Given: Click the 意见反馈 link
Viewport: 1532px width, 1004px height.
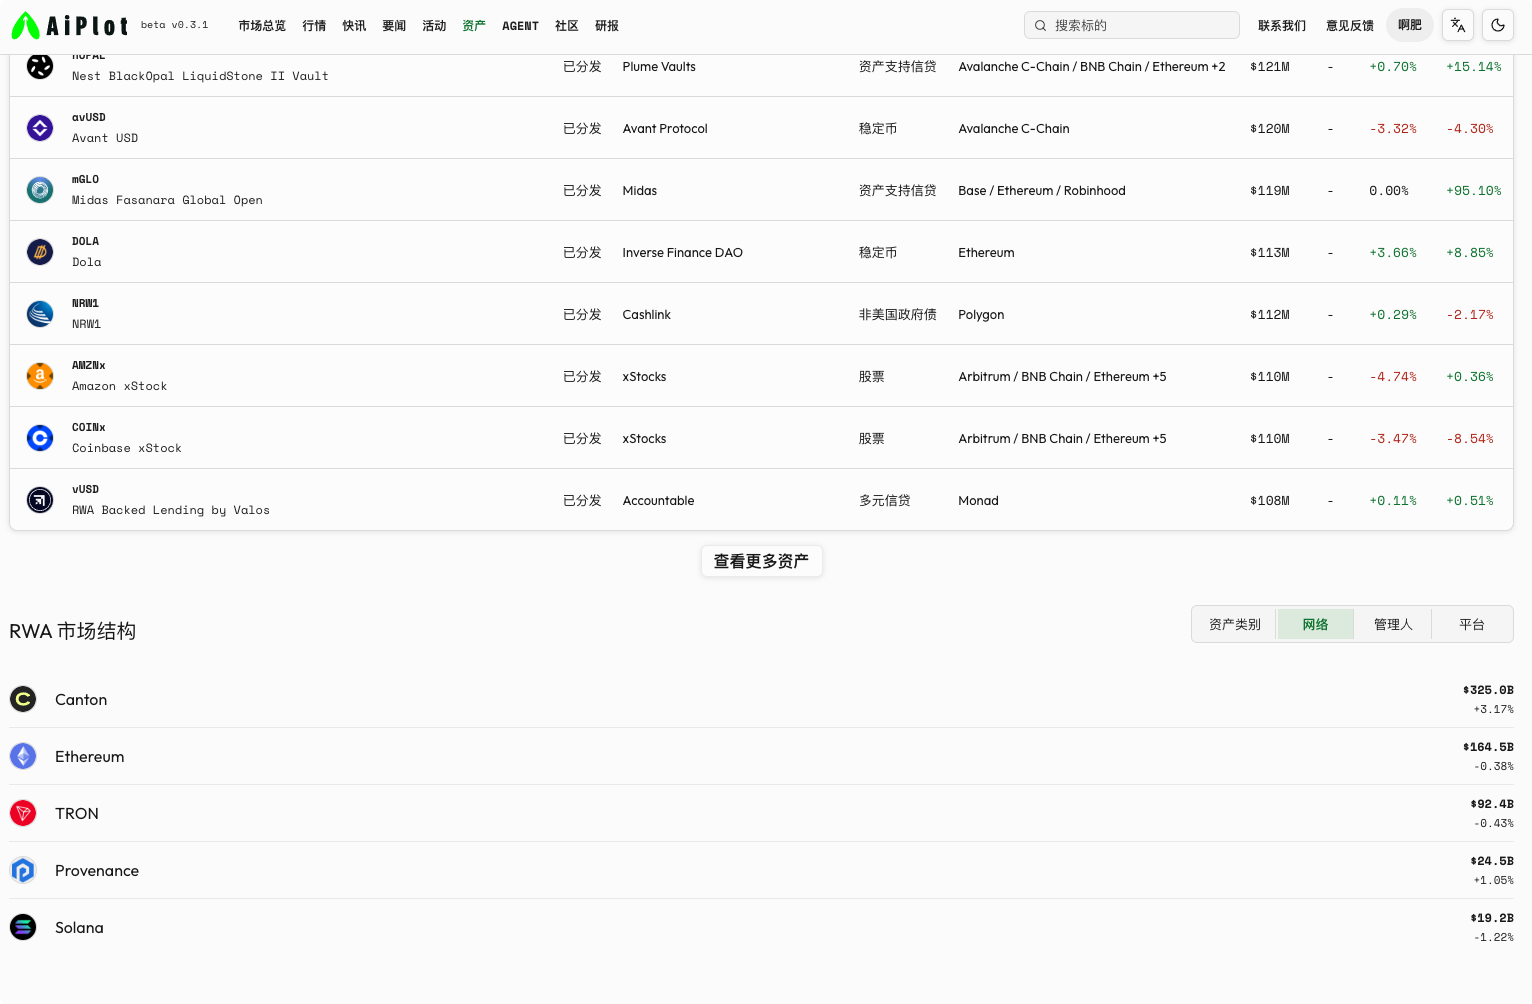Looking at the screenshot, I should pyautogui.click(x=1350, y=25).
